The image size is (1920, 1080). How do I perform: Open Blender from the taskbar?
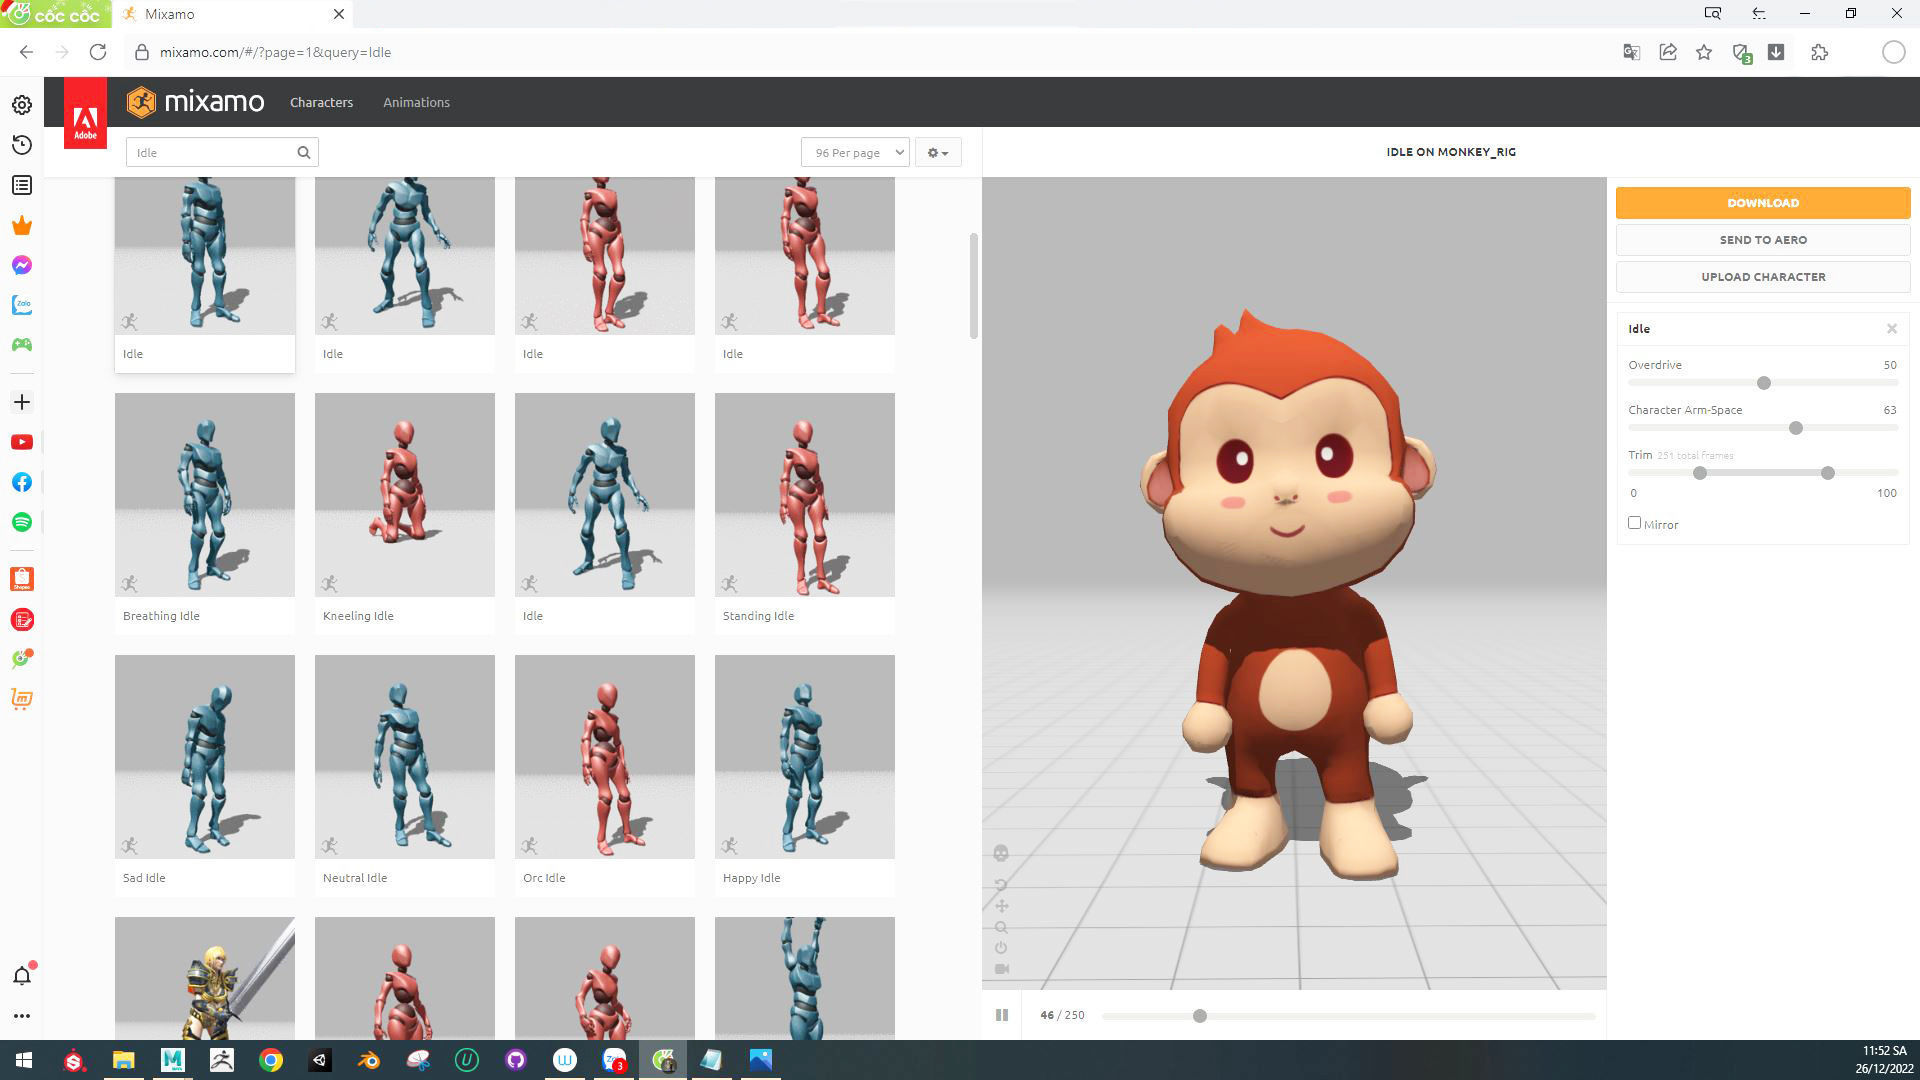tap(369, 1060)
